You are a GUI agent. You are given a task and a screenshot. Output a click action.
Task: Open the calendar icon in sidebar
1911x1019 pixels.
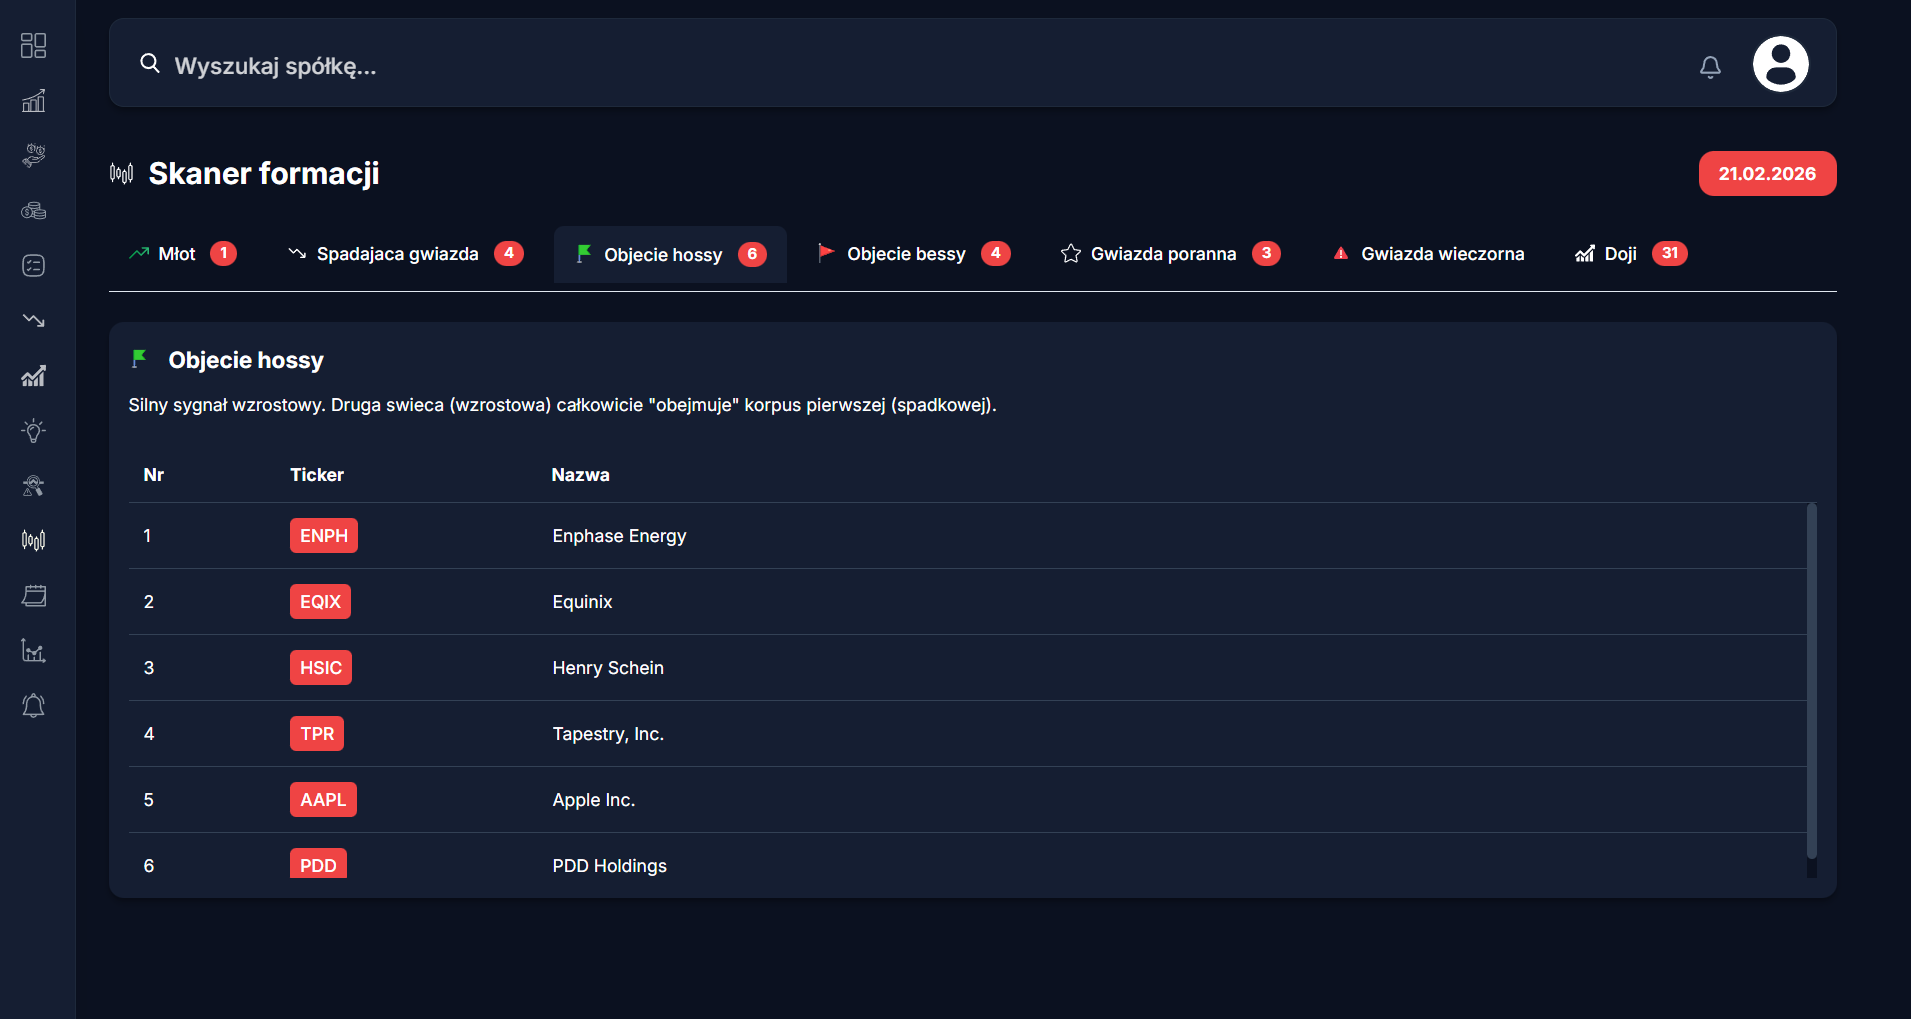point(33,596)
